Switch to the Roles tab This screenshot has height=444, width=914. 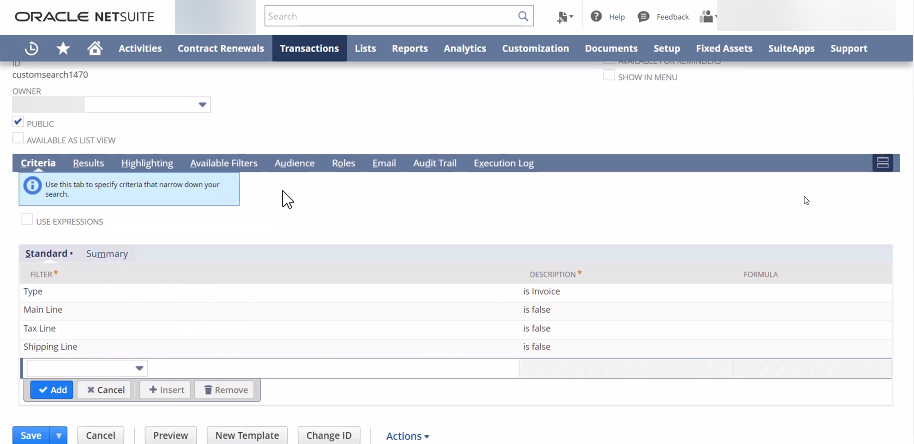343,163
